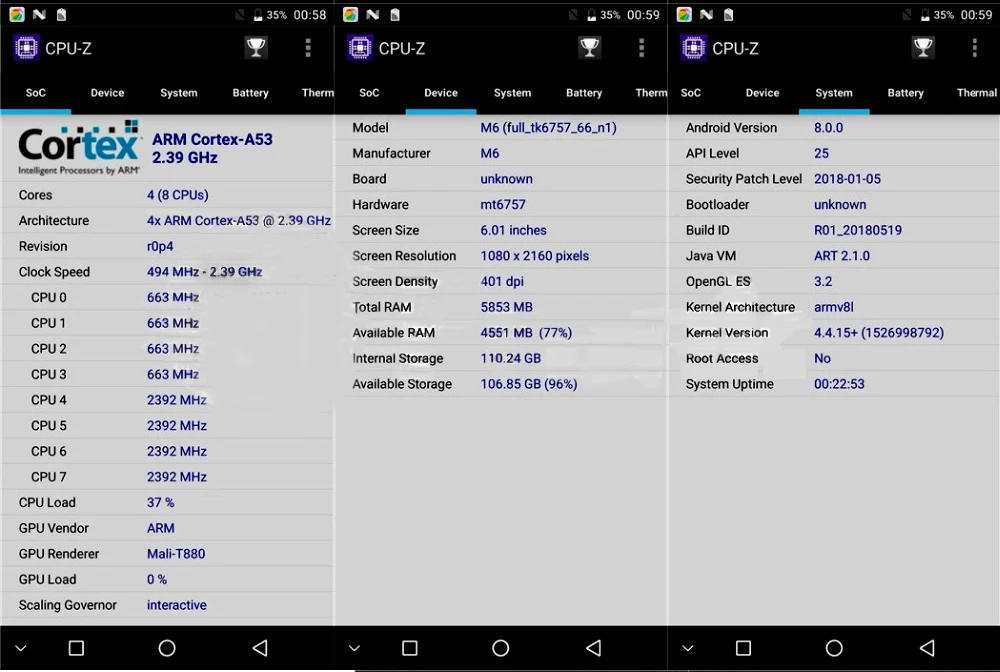
Task: Open the Thermal tab in the right screen
Action: coord(976,93)
